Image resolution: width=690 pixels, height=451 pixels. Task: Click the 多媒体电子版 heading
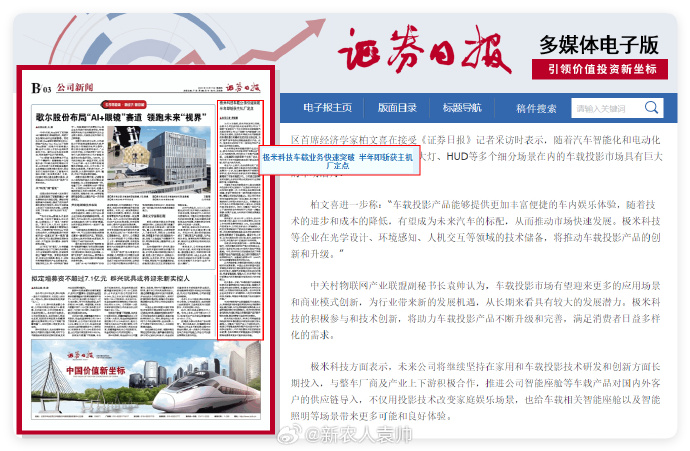tap(599, 44)
